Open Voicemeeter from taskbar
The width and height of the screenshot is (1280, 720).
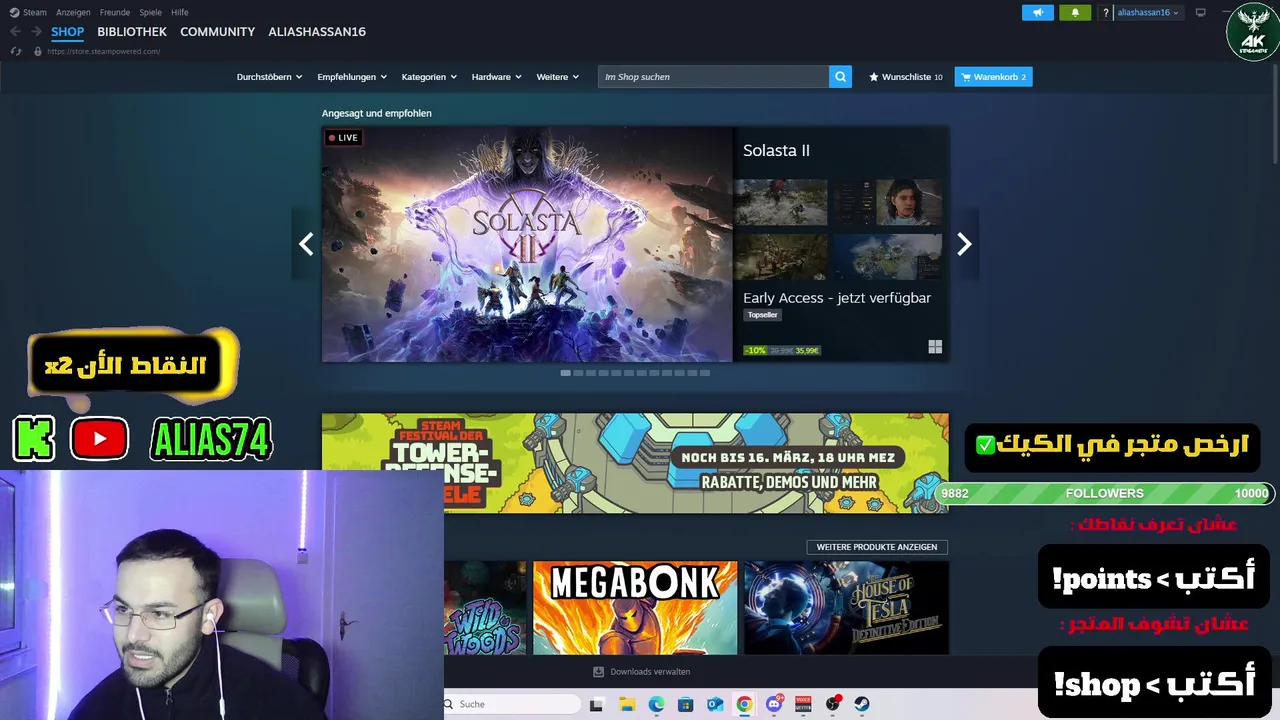tap(803, 704)
